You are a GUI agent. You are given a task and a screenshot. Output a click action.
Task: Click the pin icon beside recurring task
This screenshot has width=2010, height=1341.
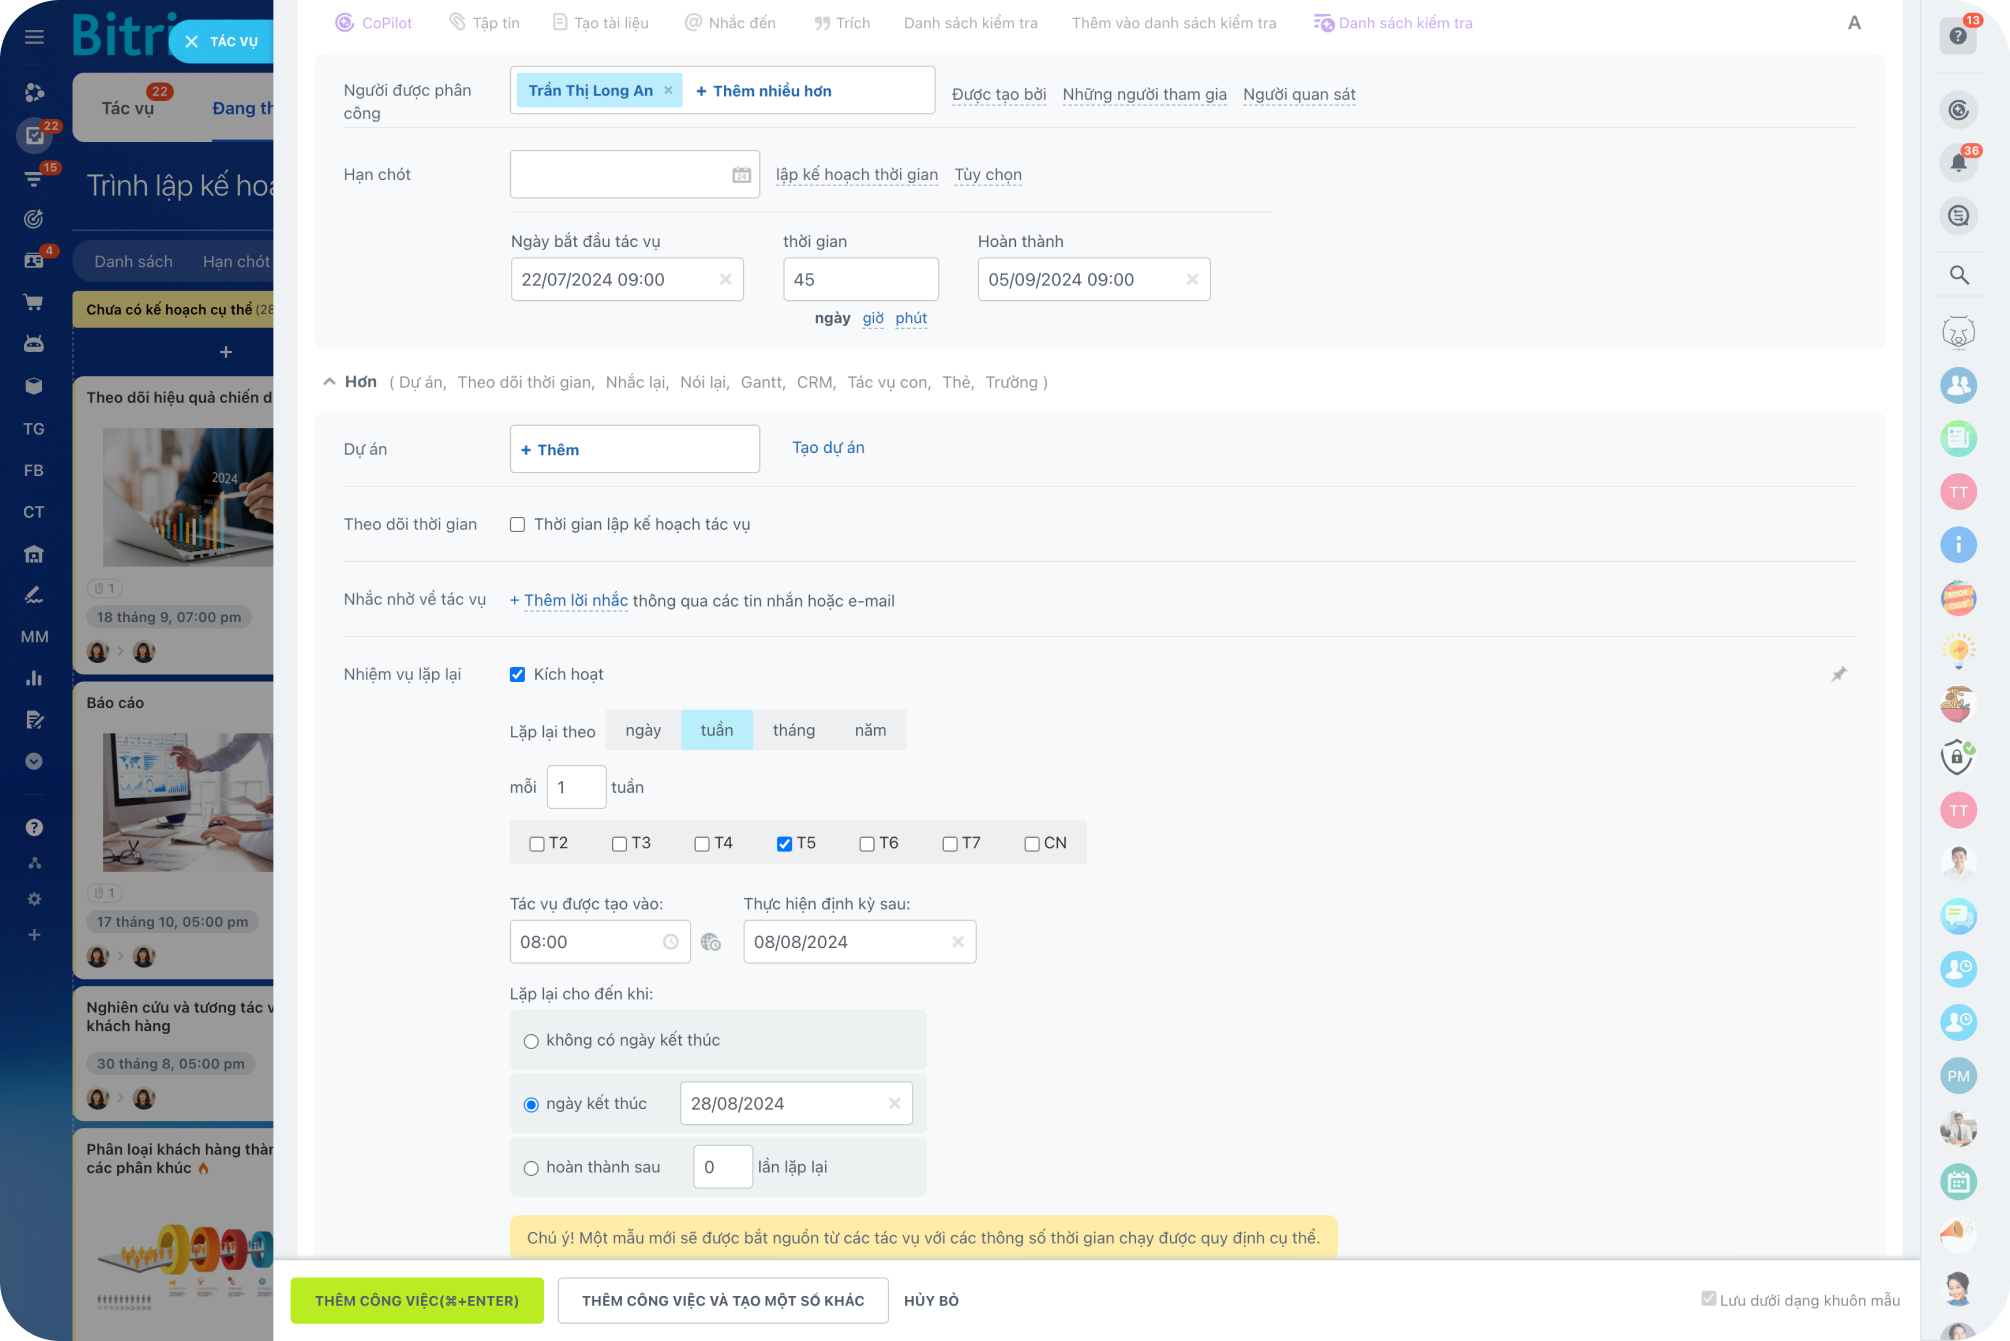(x=1838, y=675)
